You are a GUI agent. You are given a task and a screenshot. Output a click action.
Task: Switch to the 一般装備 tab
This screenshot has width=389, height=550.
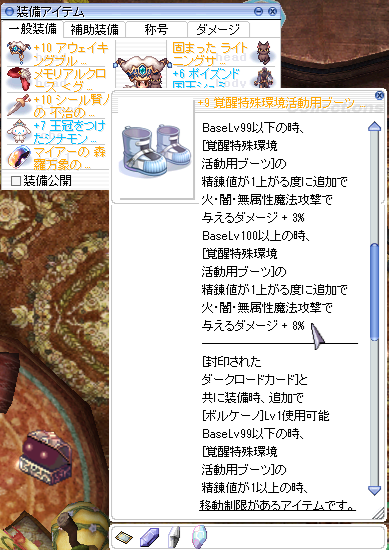[32, 29]
